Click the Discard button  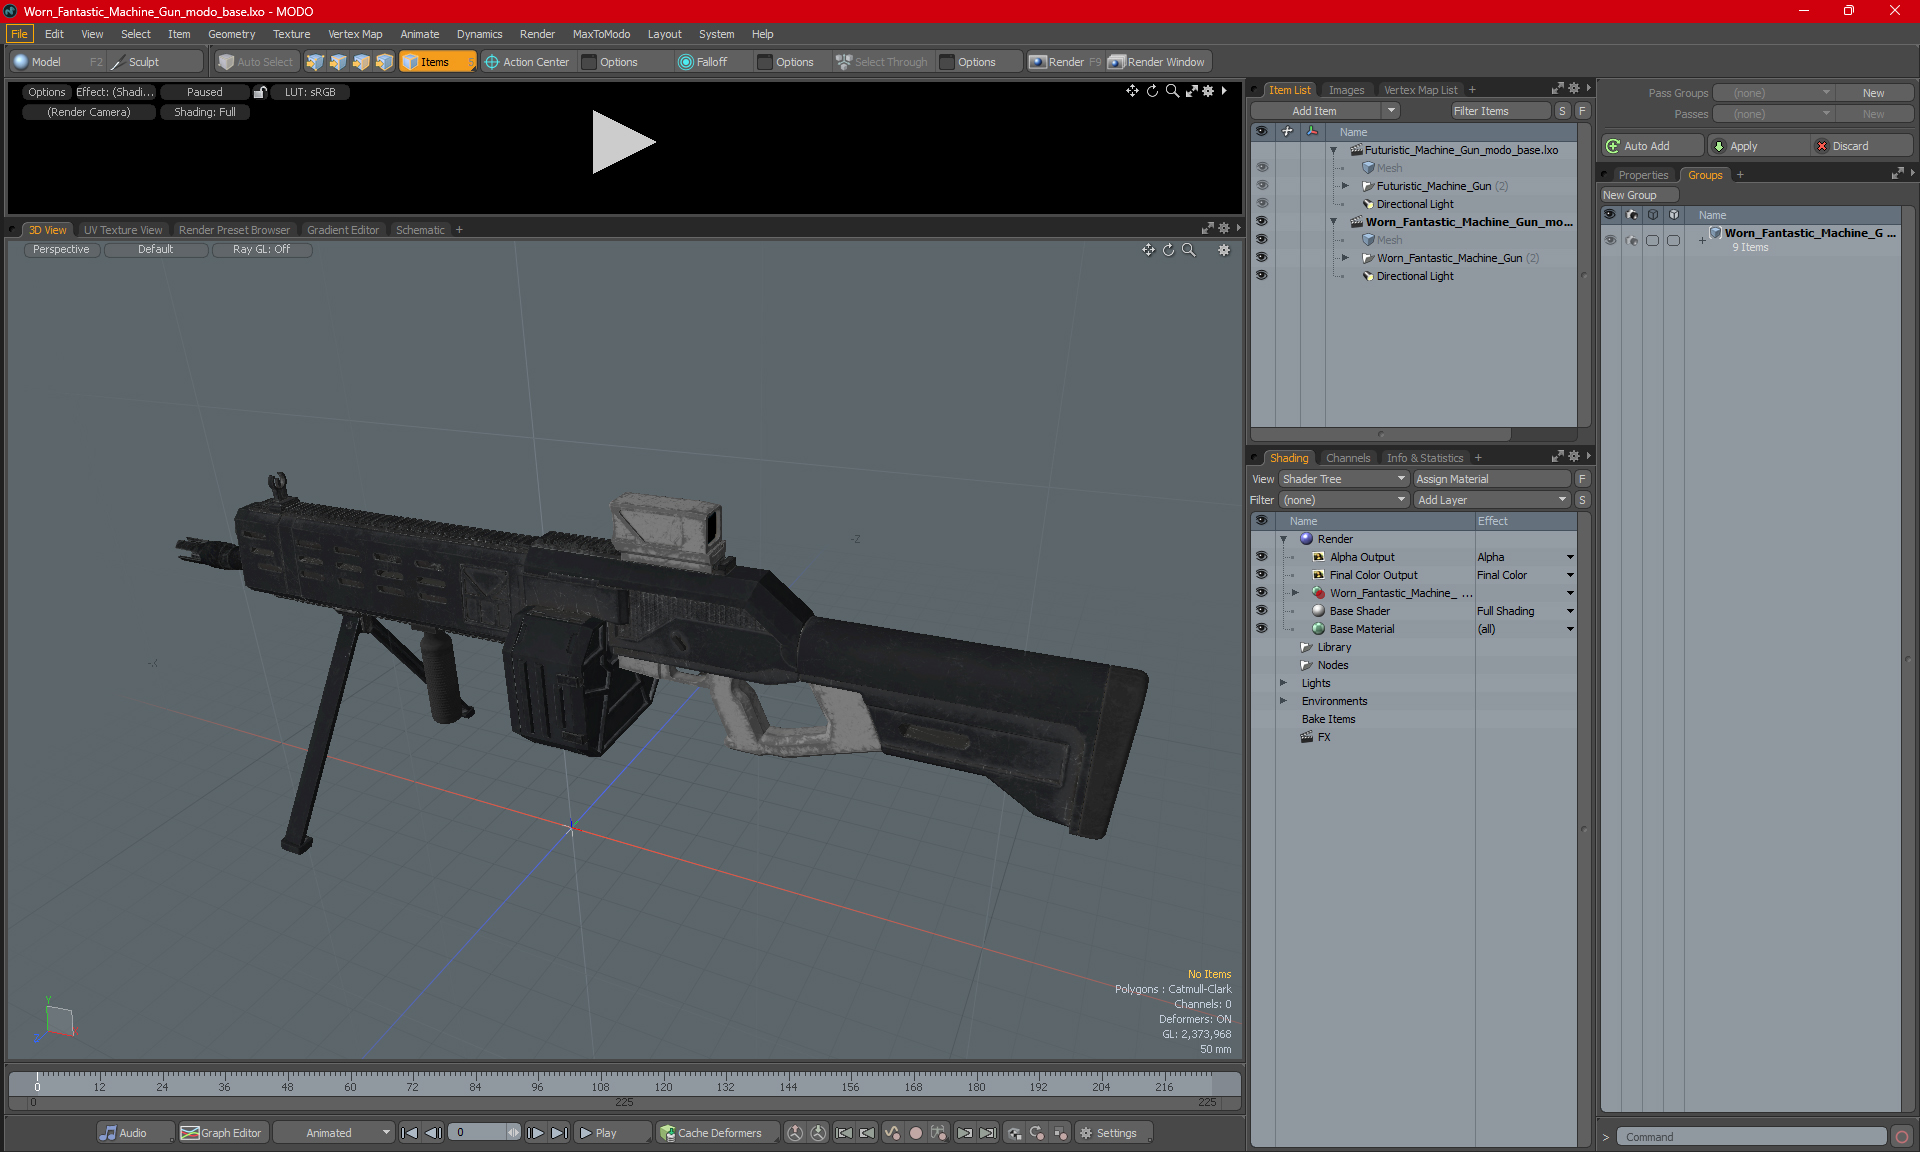[1862, 146]
